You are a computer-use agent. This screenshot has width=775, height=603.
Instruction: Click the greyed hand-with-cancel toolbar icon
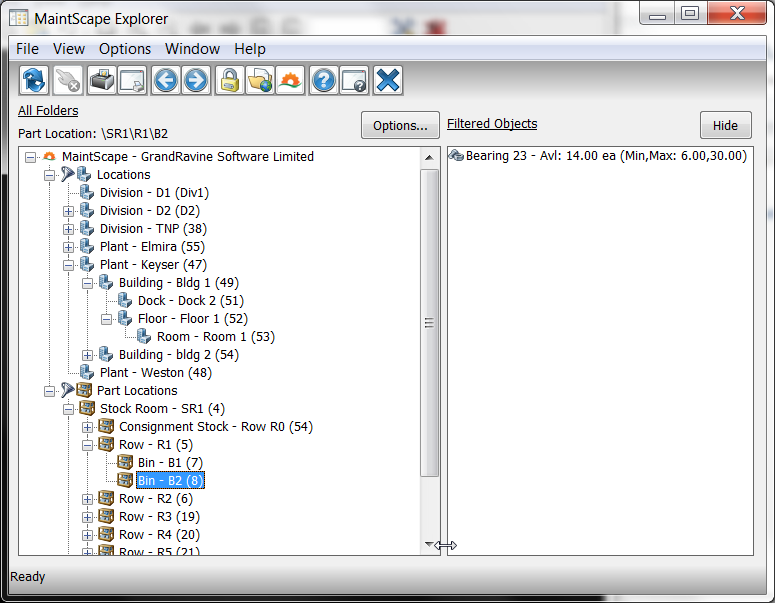67,80
